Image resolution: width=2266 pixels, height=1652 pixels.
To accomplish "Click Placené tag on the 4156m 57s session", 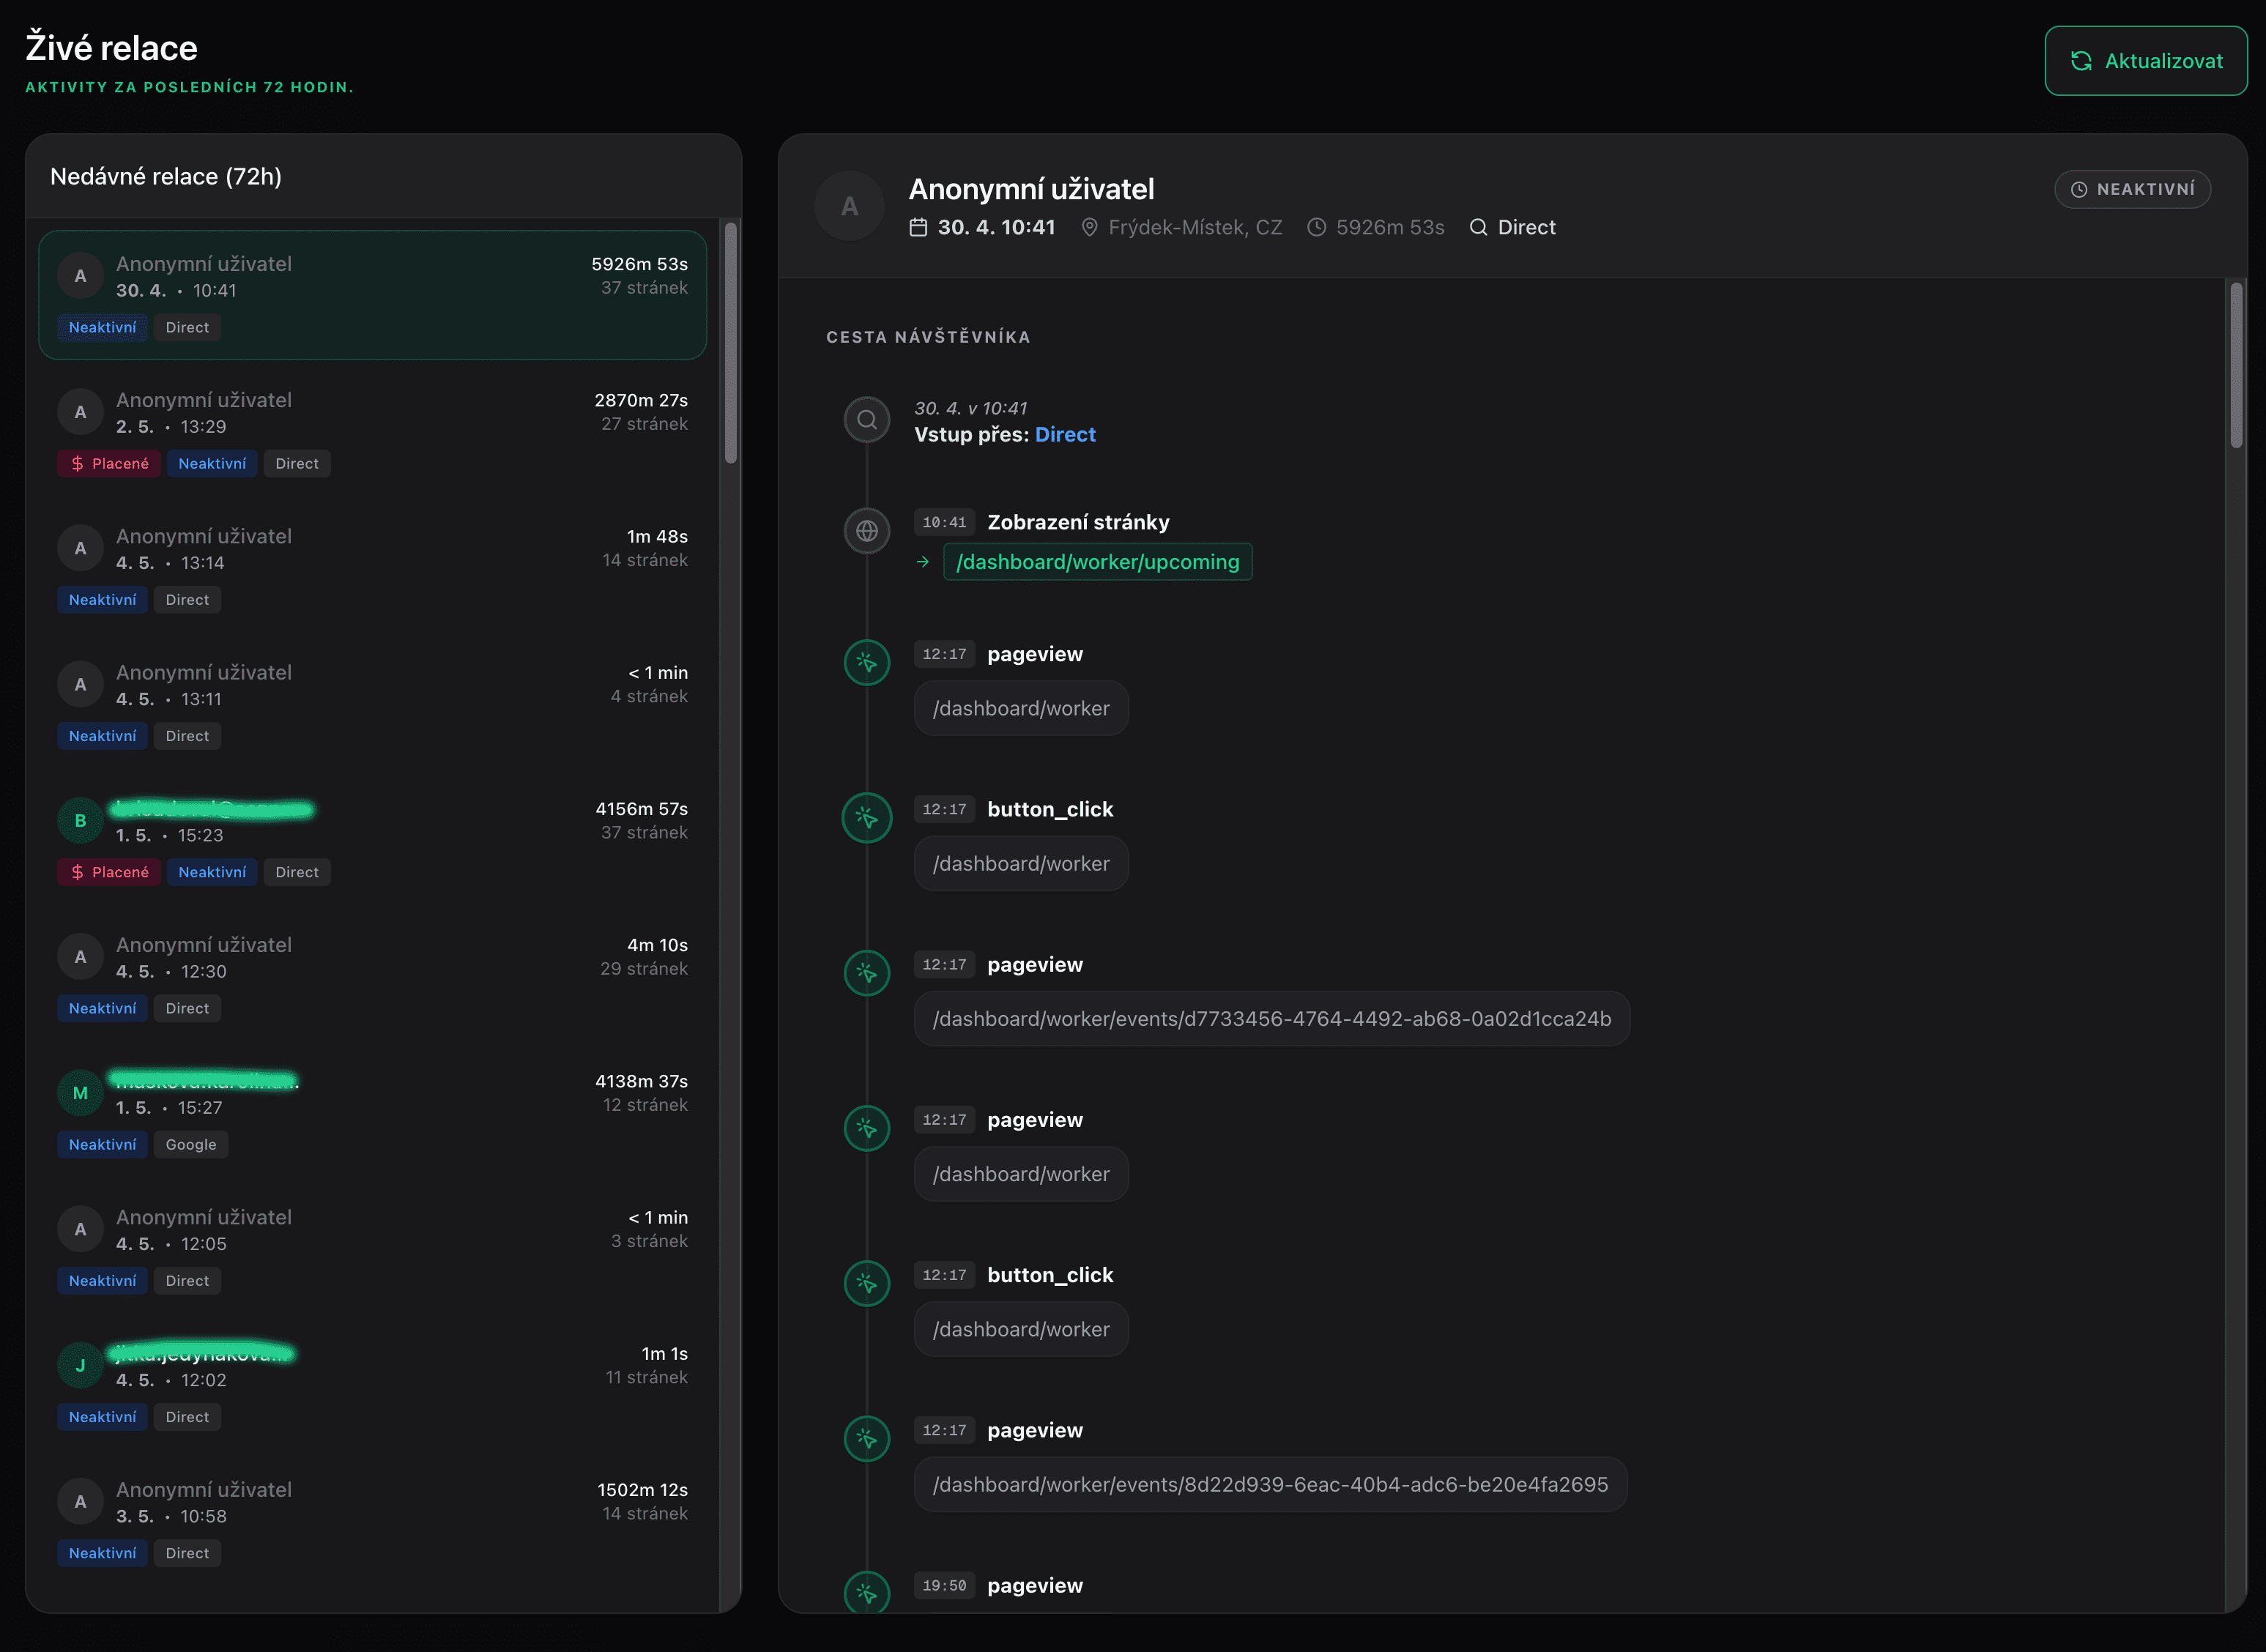I will 109,872.
